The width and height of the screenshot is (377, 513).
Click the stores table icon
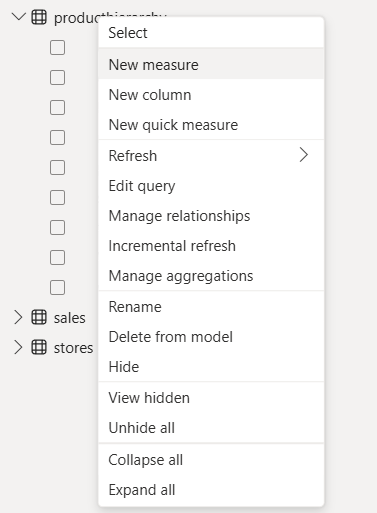click(x=39, y=347)
